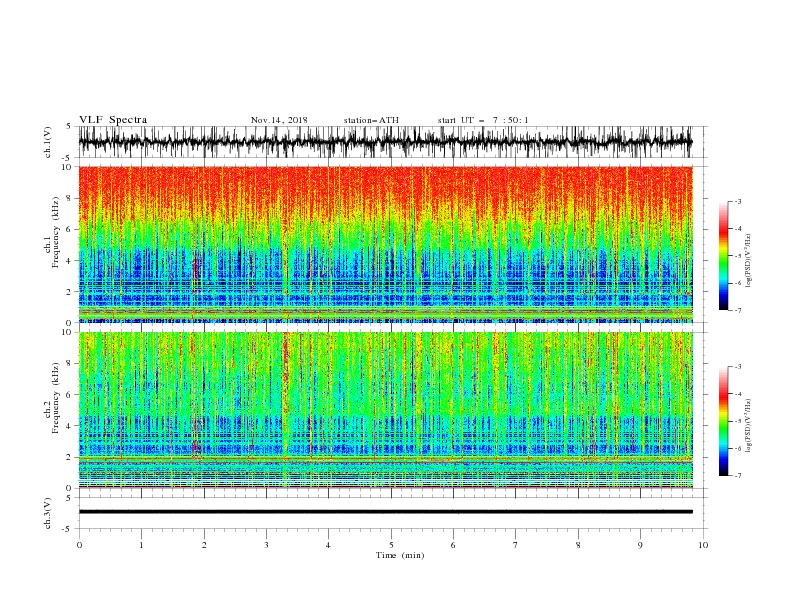Click the "-7" tick on ch.2 color bar
This screenshot has height=612, width=792.
click(737, 476)
